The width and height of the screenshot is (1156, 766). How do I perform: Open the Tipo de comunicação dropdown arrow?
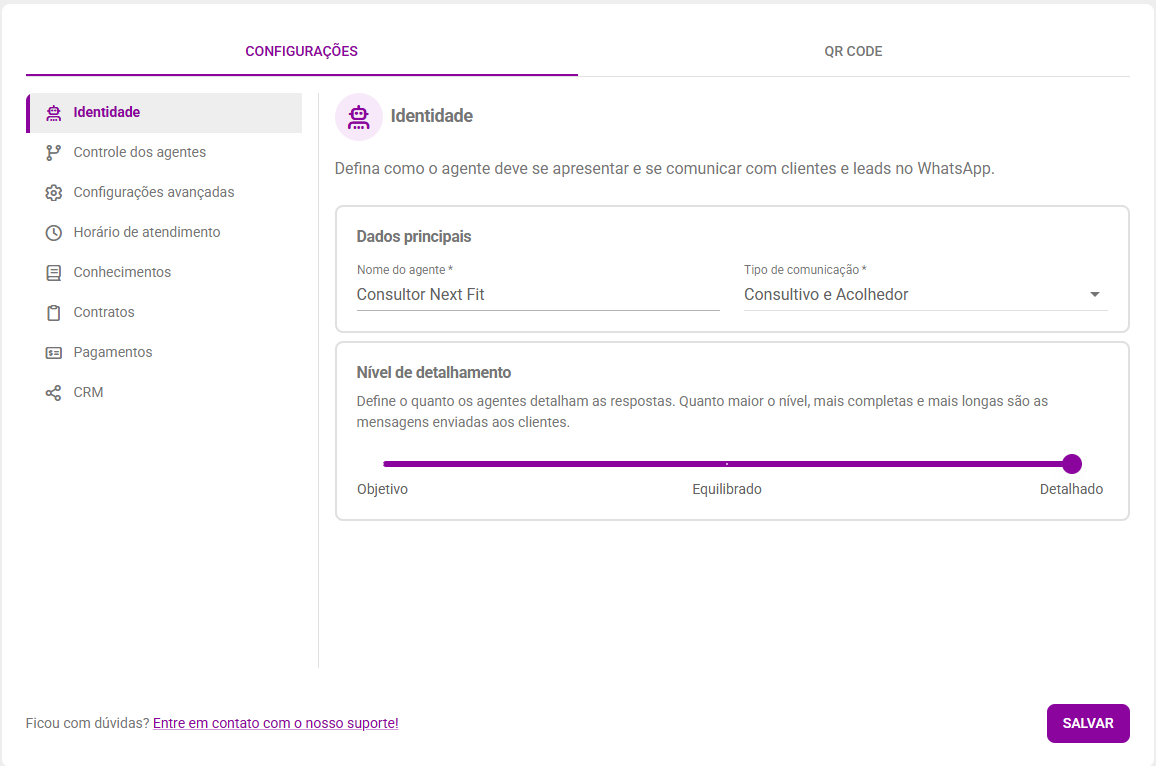coord(1095,294)
